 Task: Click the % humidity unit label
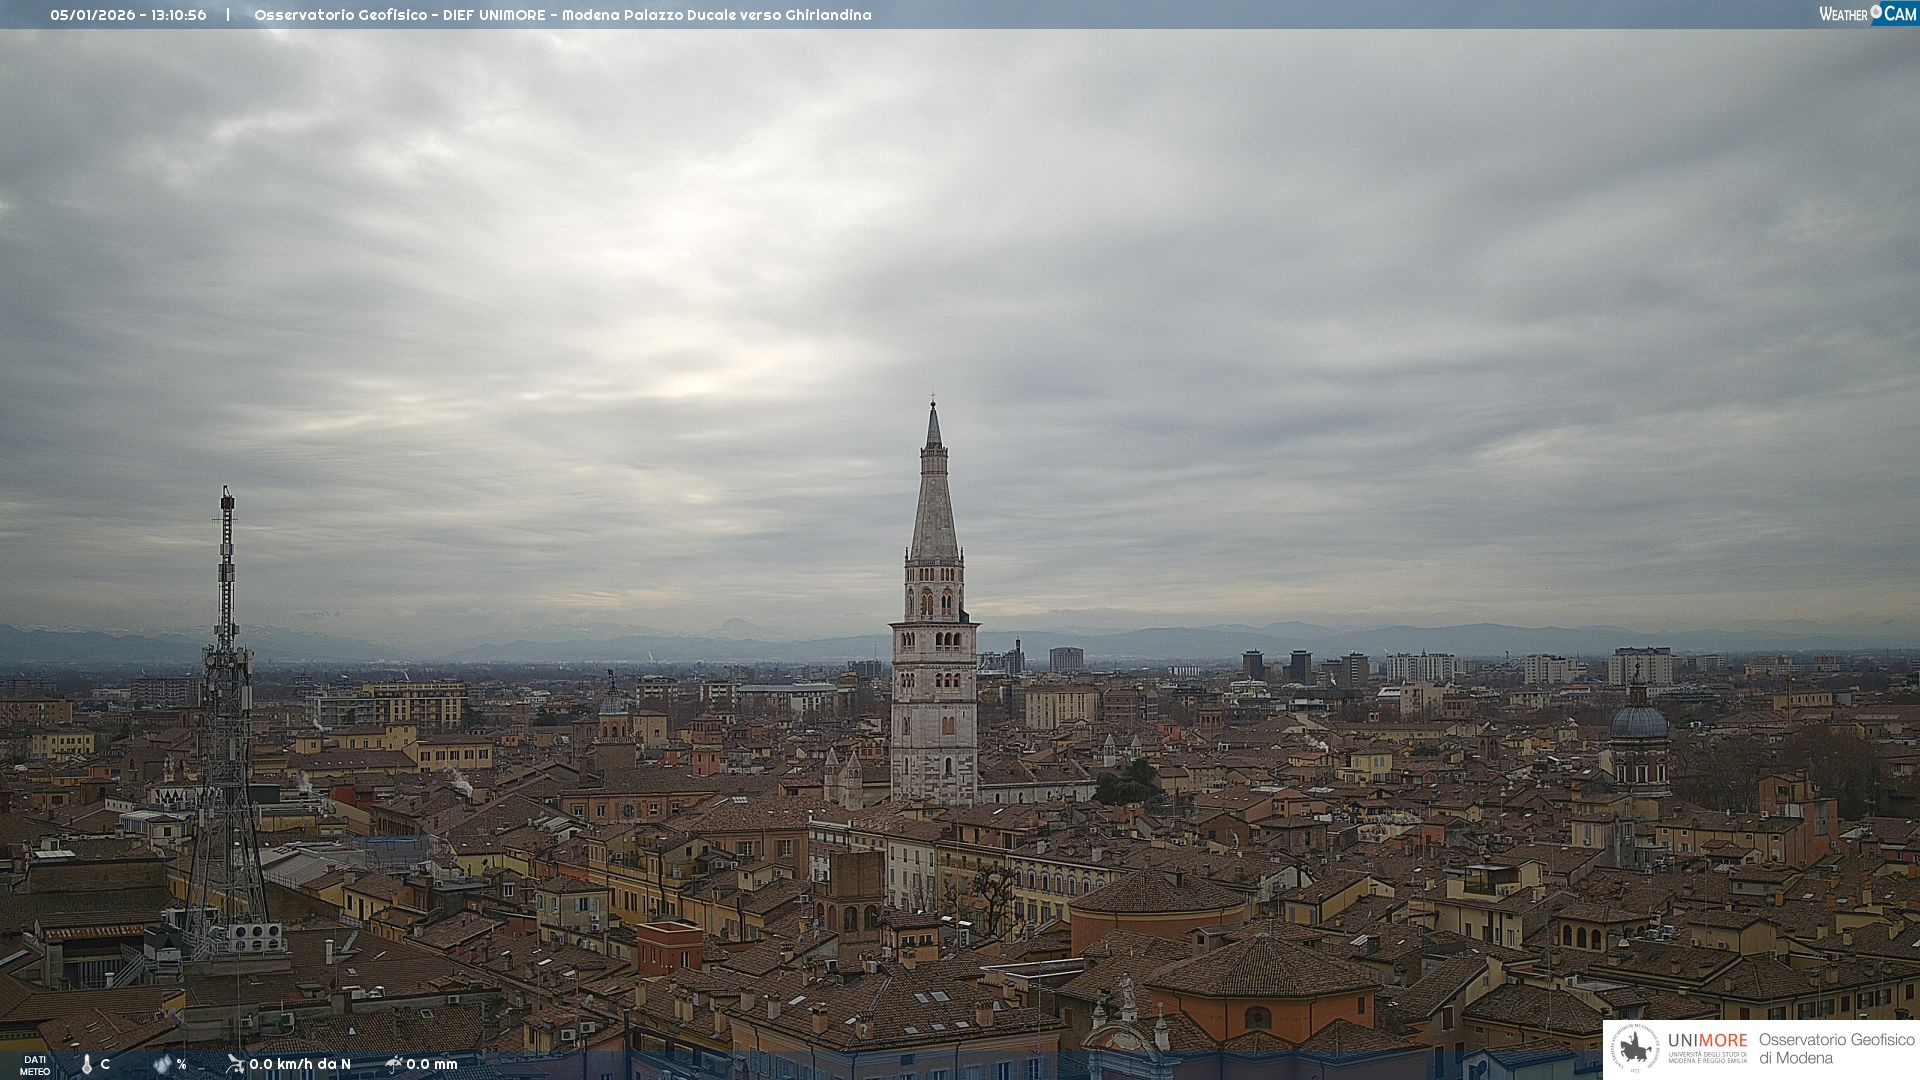point(181,1064)
